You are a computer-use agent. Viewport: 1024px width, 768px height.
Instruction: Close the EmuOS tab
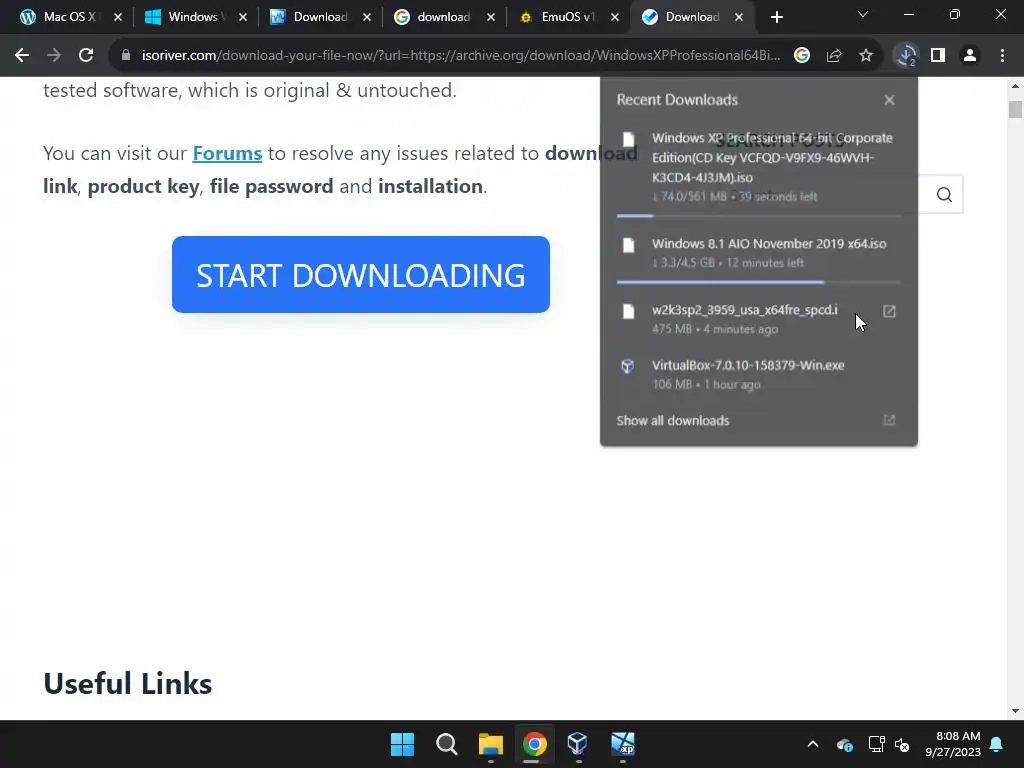(x=615, y=17)
